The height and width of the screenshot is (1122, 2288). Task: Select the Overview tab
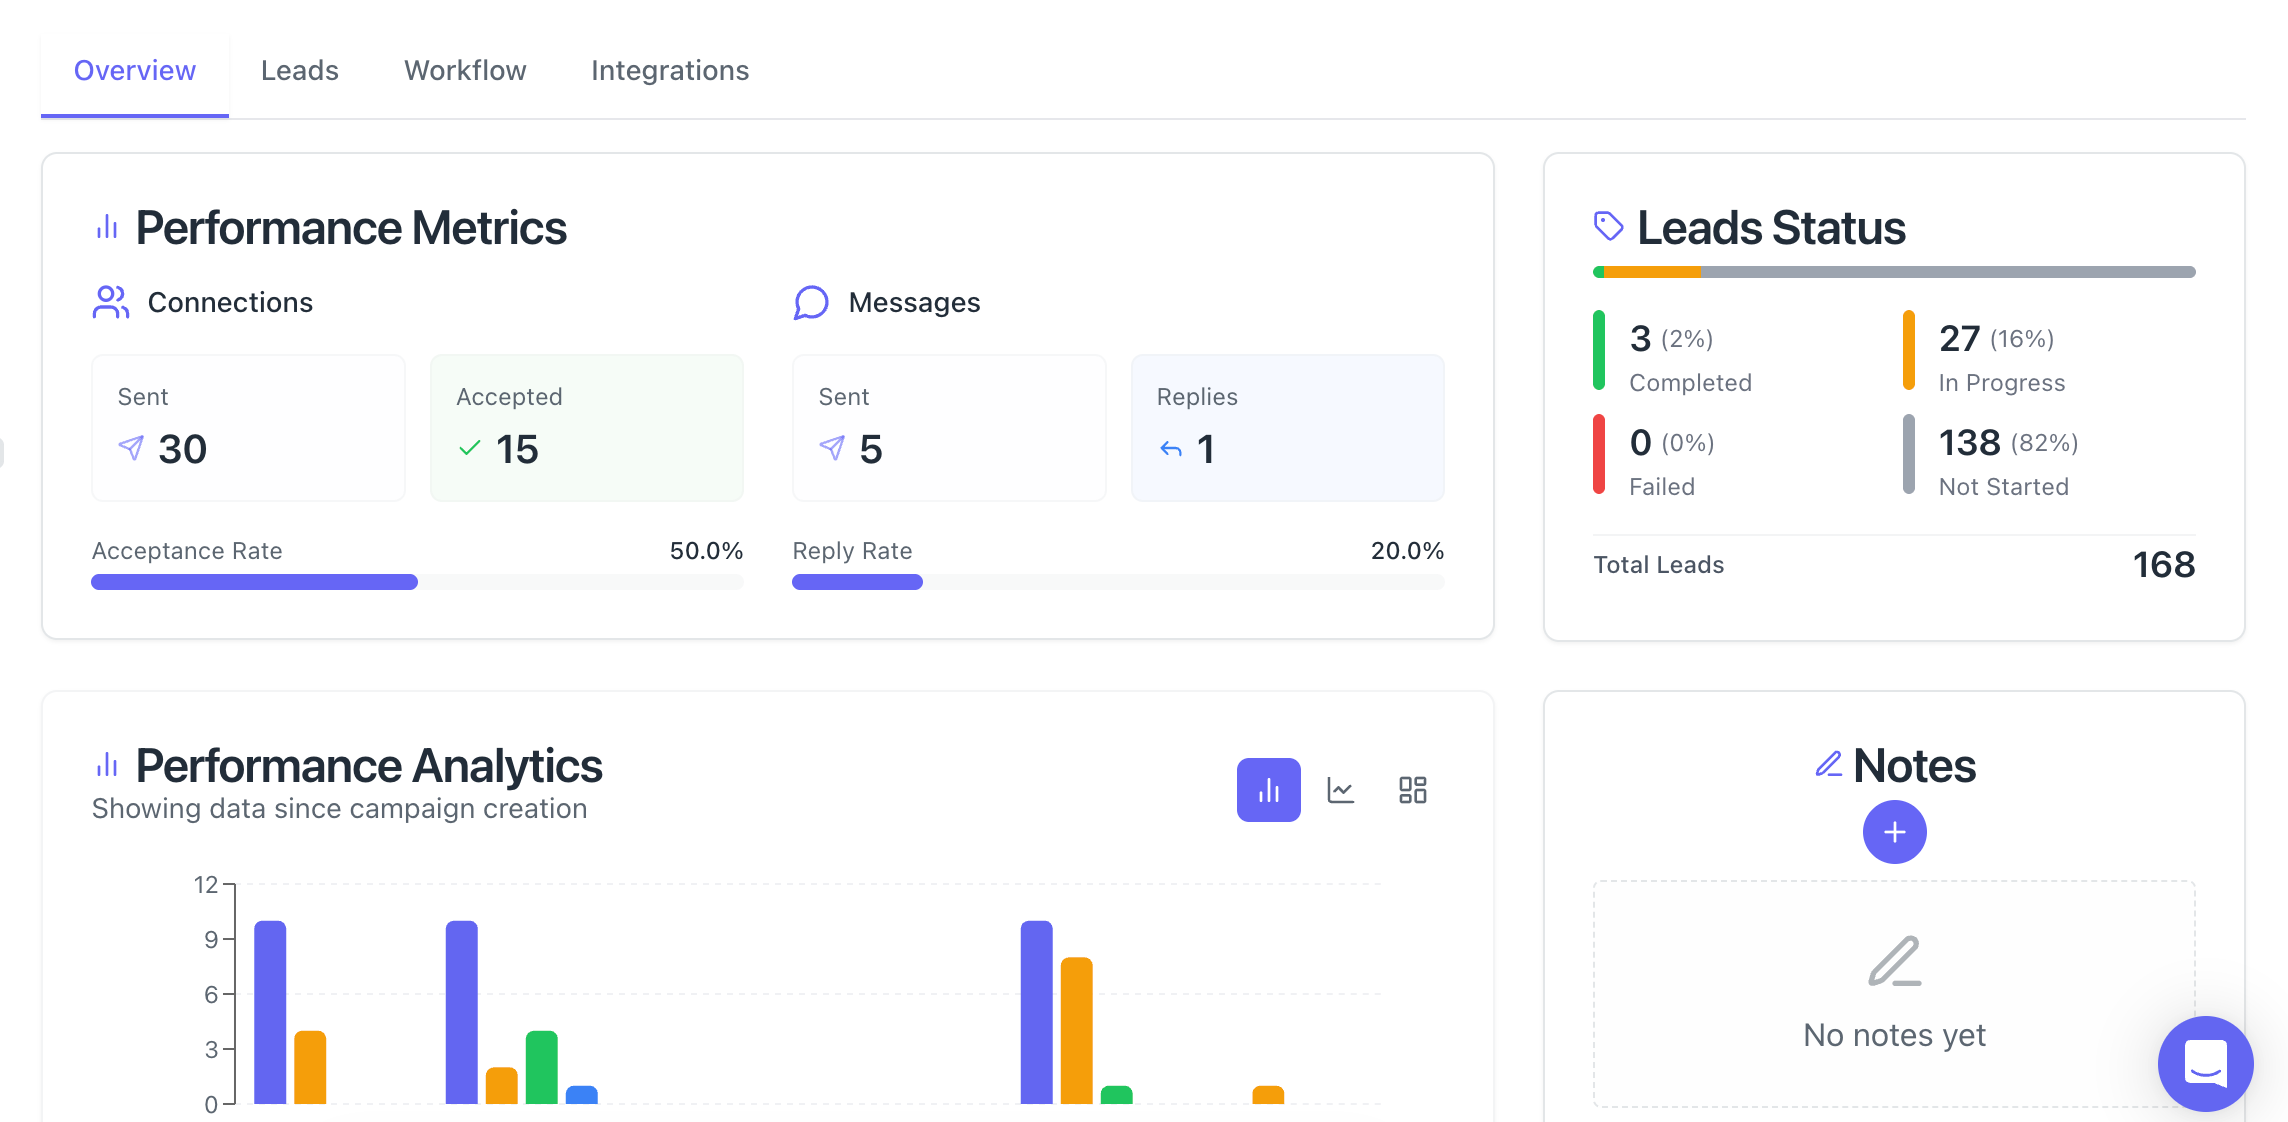point(135,71)
